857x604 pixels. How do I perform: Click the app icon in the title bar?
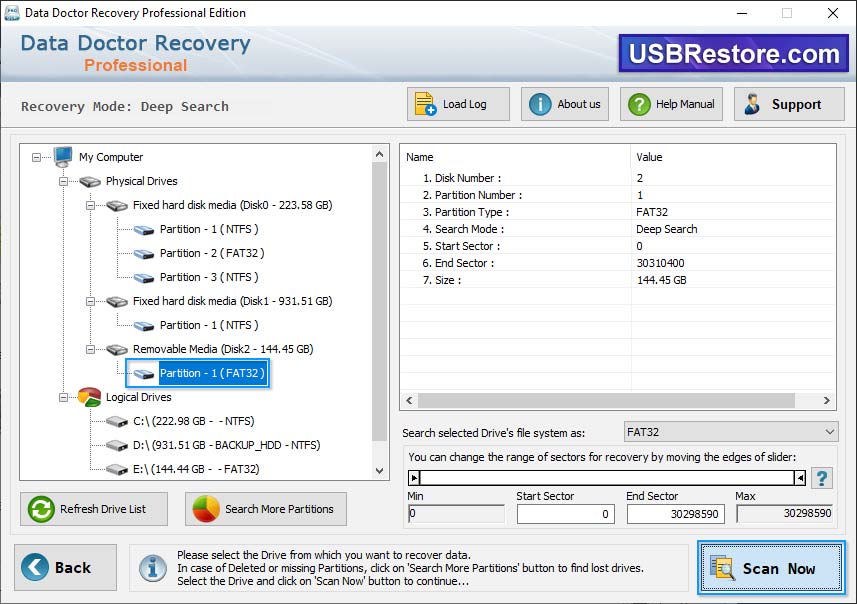point(12,13)
